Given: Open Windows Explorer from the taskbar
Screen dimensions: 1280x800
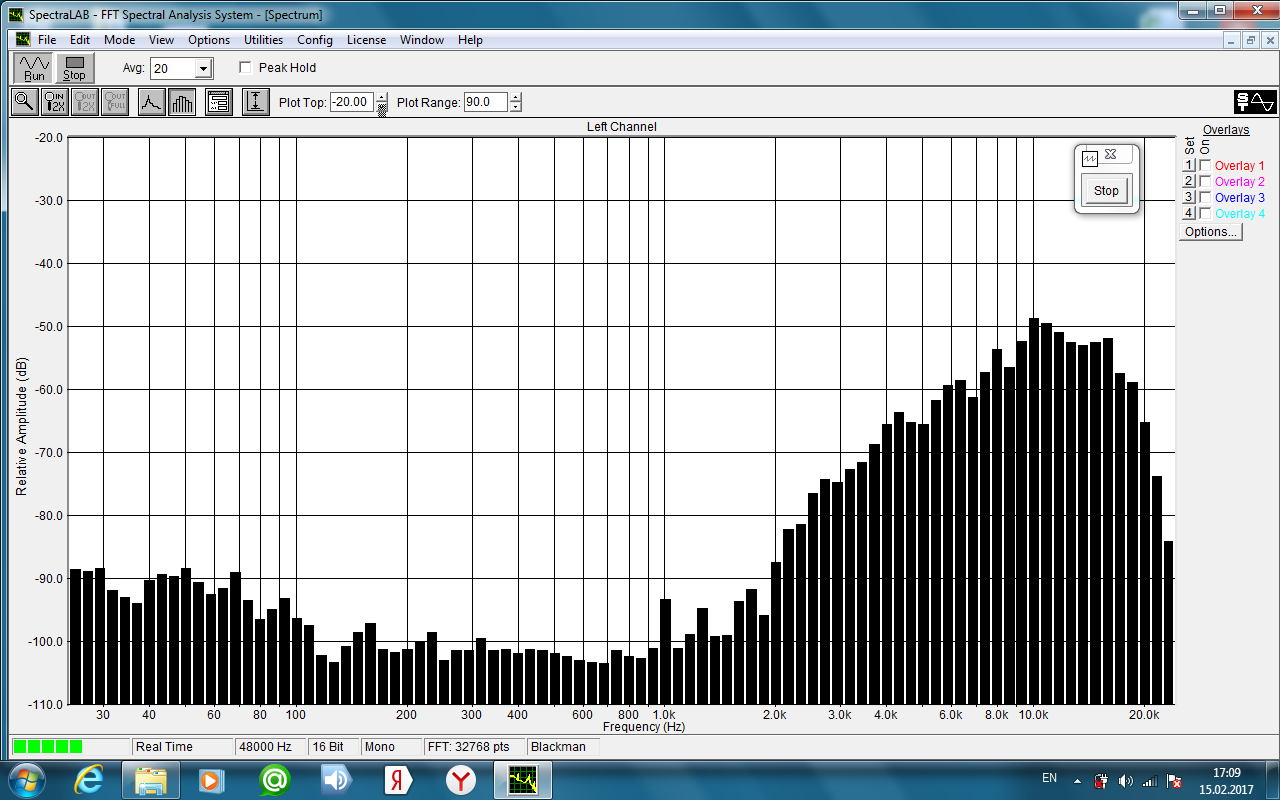Looking at the screenshot, I should point(150,779).
